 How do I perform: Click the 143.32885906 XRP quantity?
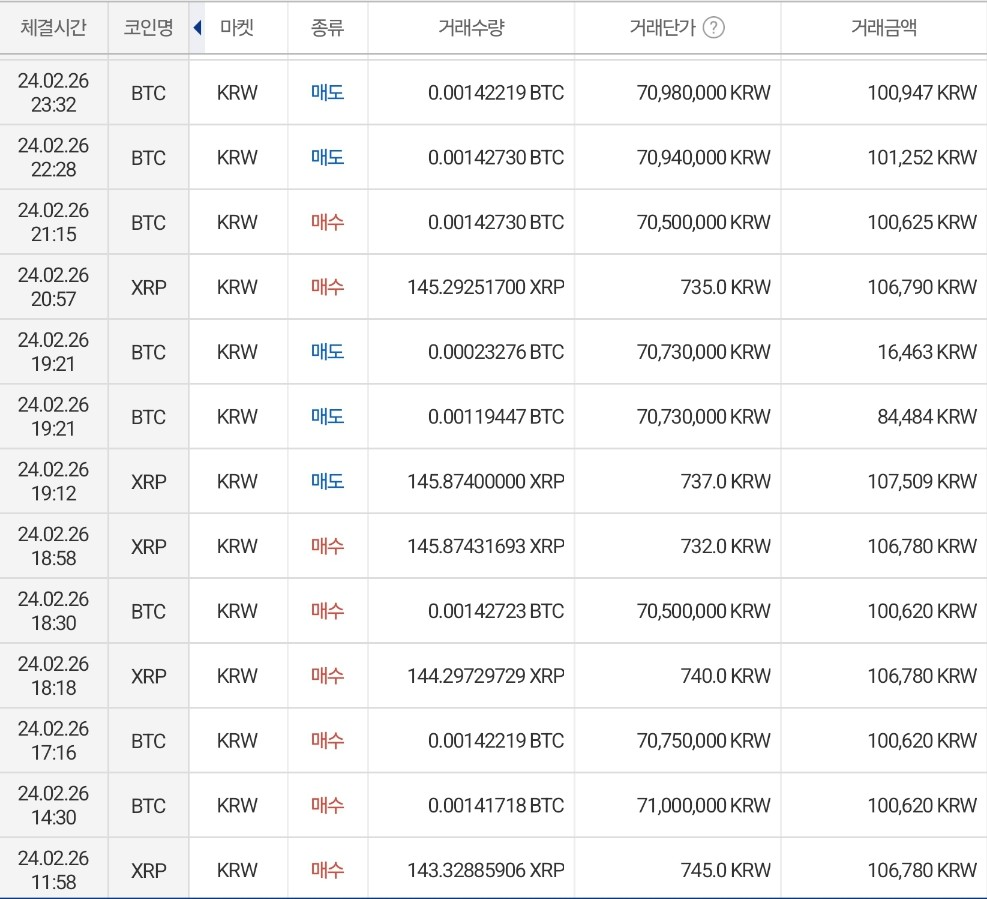point(486,871)
